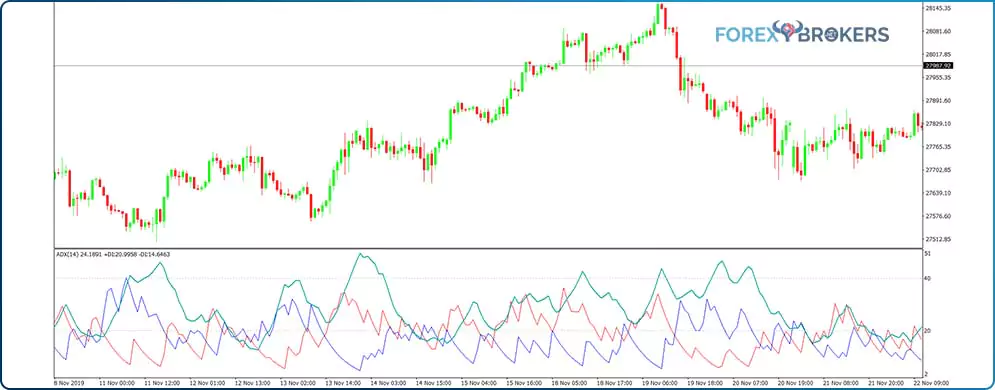Click the 28017.85 price axis label
This screenshot has width=995, height=390.
click(x=939, y=55)
